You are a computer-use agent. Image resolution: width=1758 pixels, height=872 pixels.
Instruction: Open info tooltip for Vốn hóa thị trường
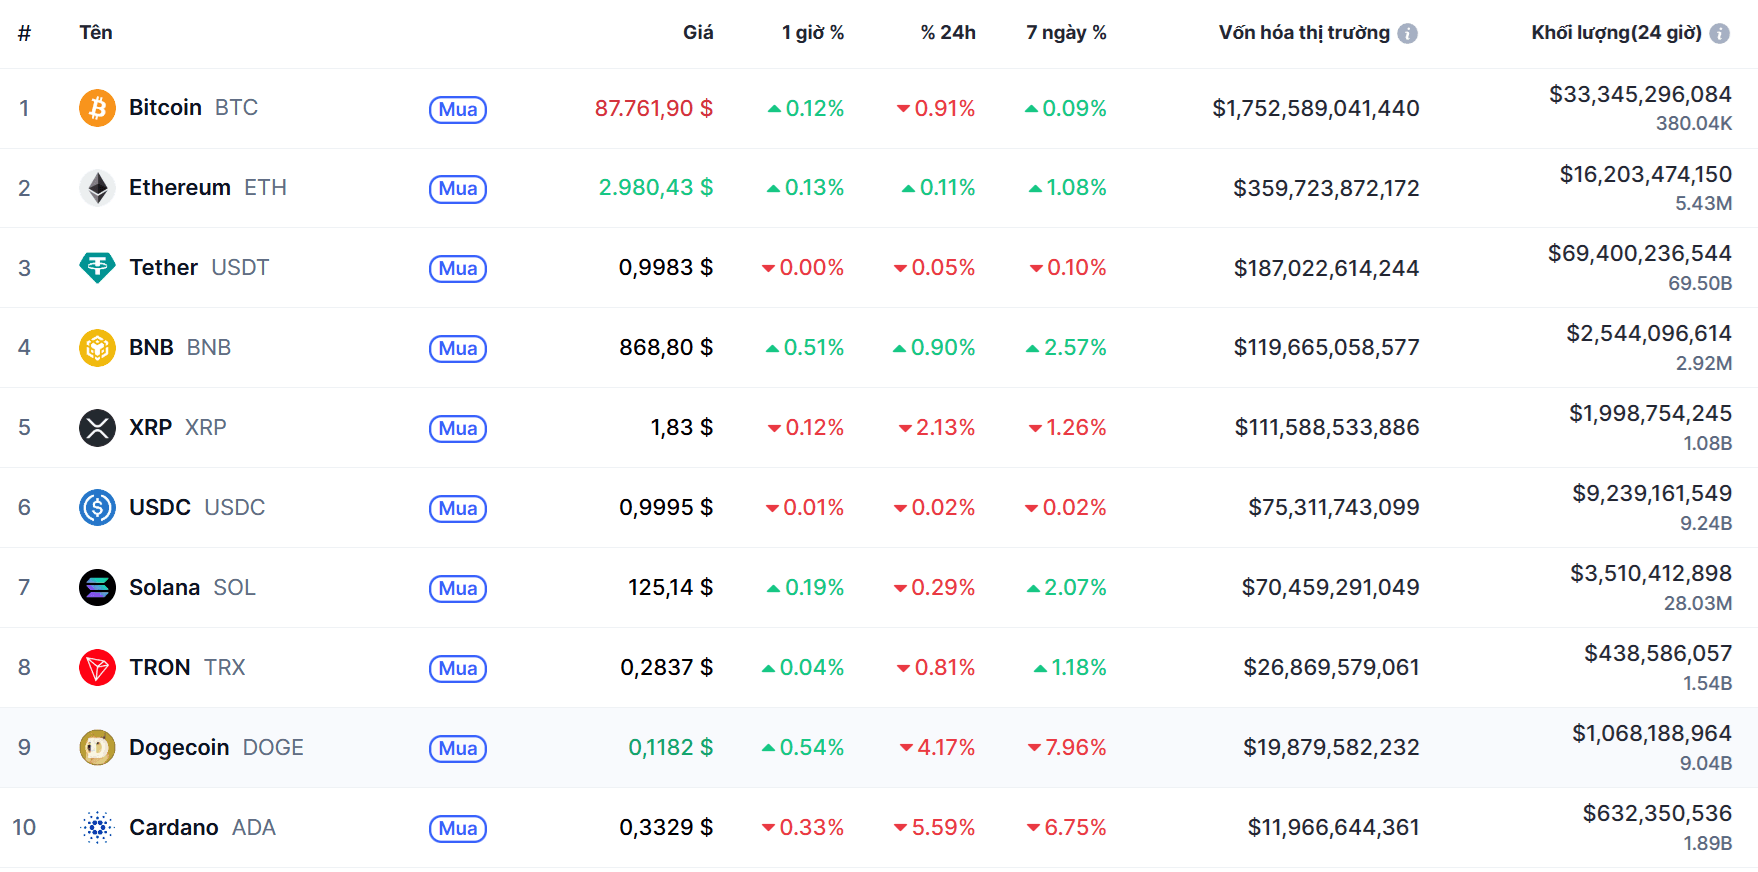click(x=1407, y=34)
